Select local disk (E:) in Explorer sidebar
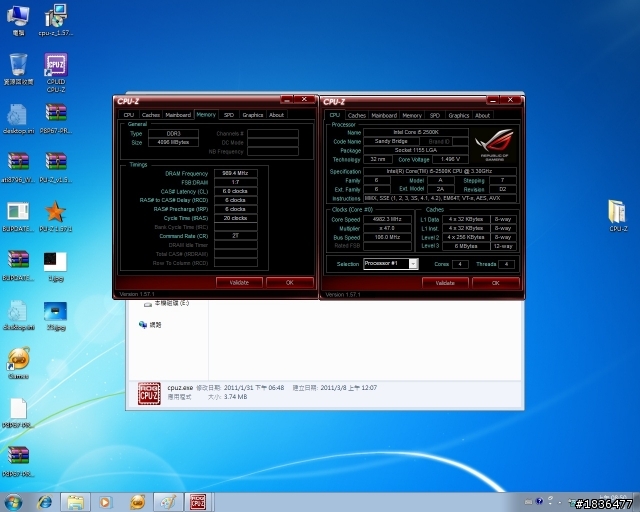This screenshot has height=512, width=640. click(167, 303)
